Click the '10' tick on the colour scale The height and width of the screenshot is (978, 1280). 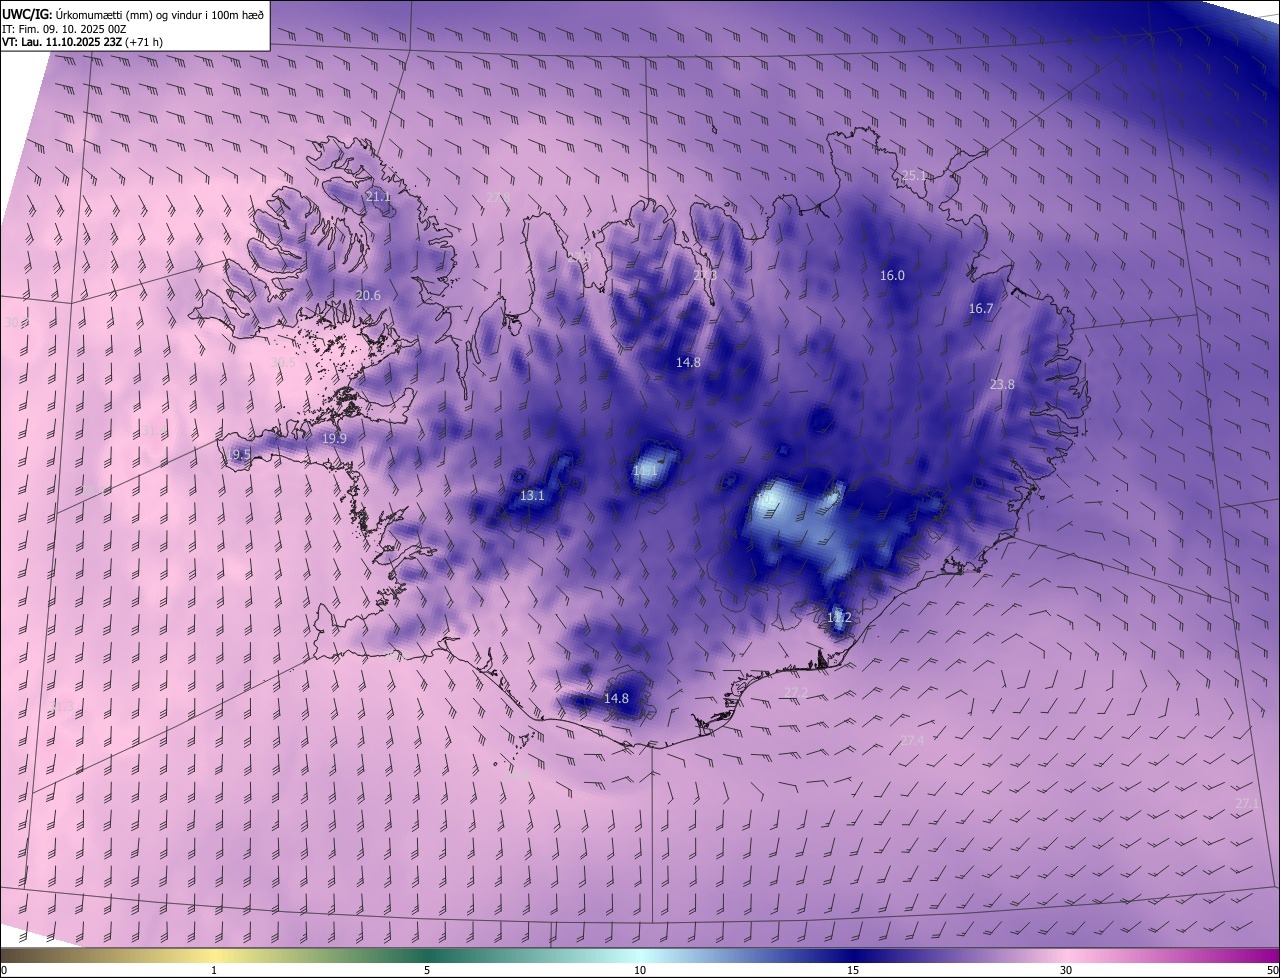(x=640, y=971)
